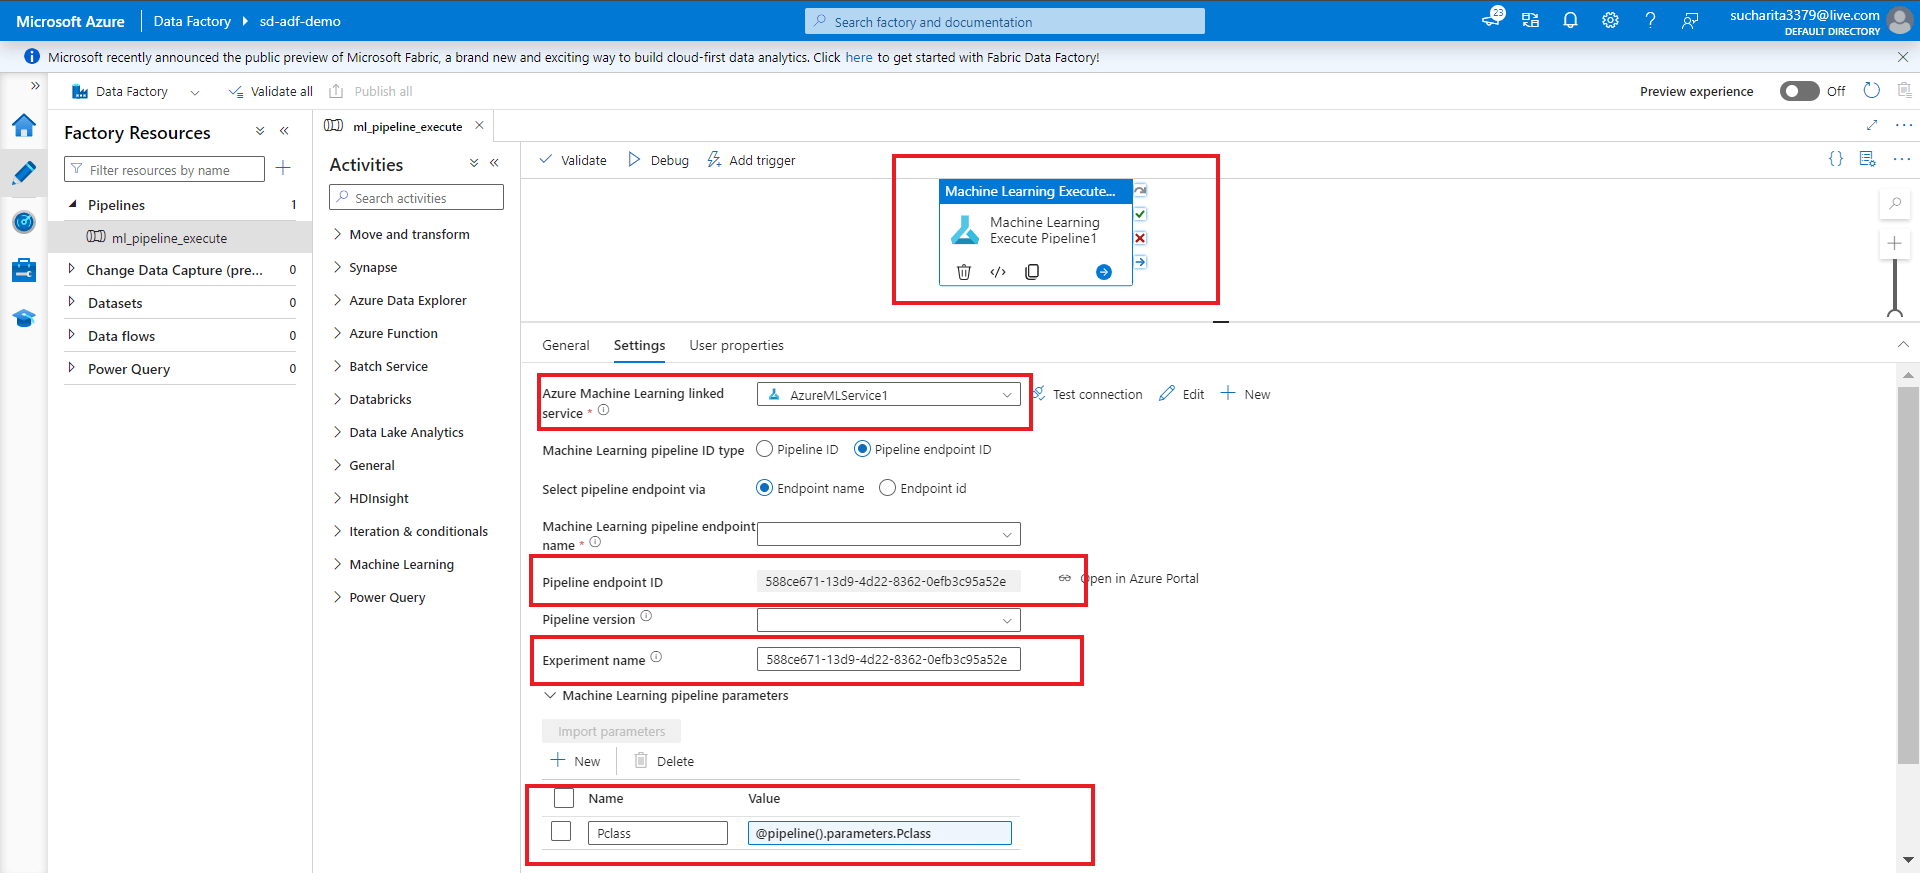This screenshot has width=1920, height=873.
Task: Click the 'here' link in Fabric banner
Action: 859,57
